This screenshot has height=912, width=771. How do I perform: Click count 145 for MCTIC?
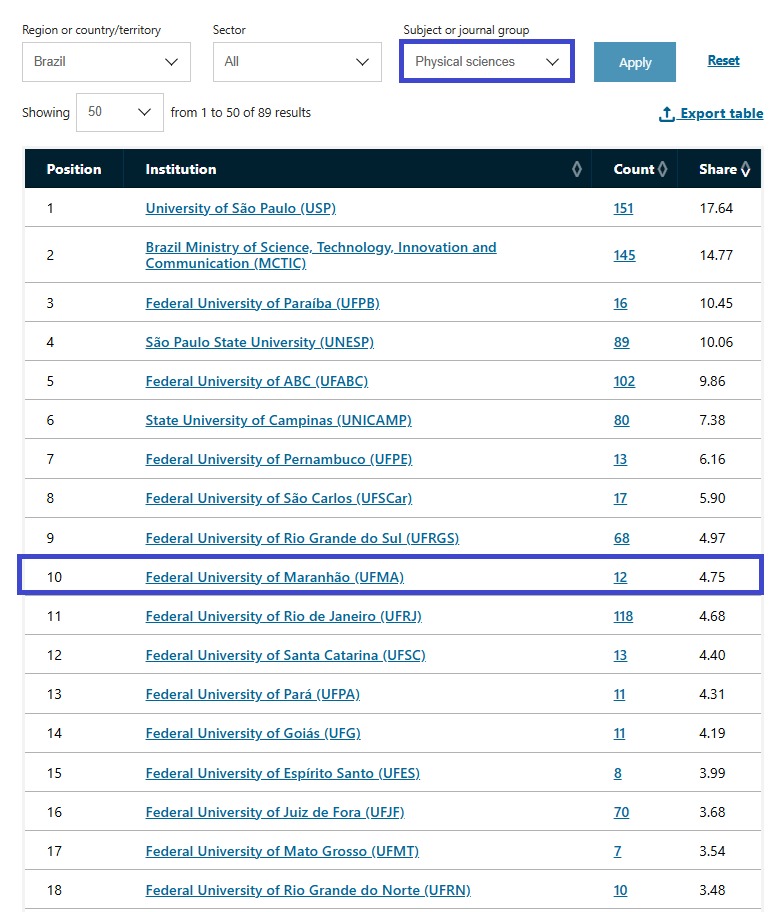click(x=624, y=255)
